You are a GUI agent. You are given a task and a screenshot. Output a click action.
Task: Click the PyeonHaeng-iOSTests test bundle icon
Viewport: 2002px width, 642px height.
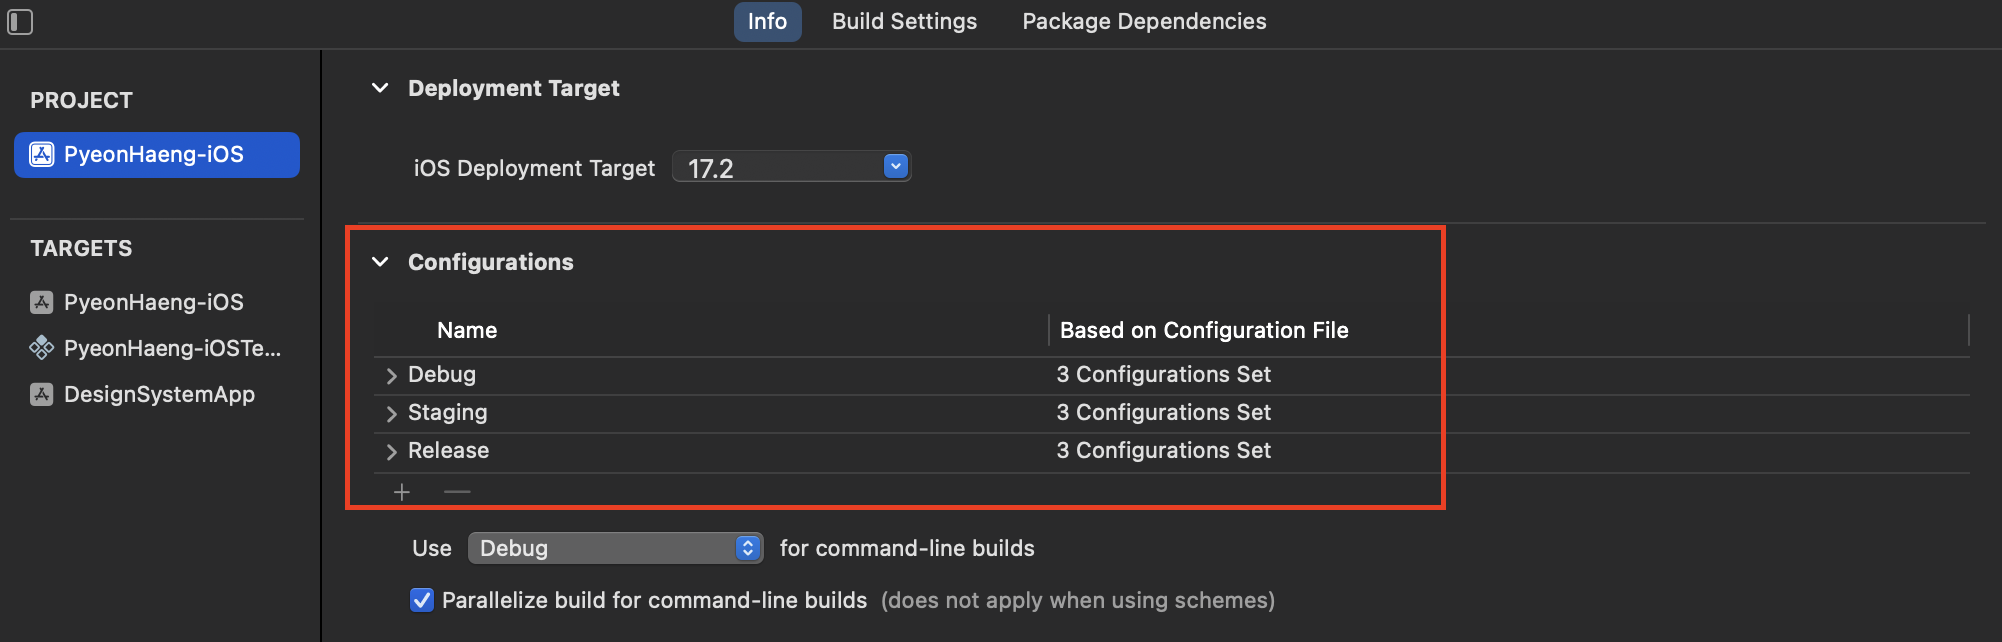[x=42, y=348]
